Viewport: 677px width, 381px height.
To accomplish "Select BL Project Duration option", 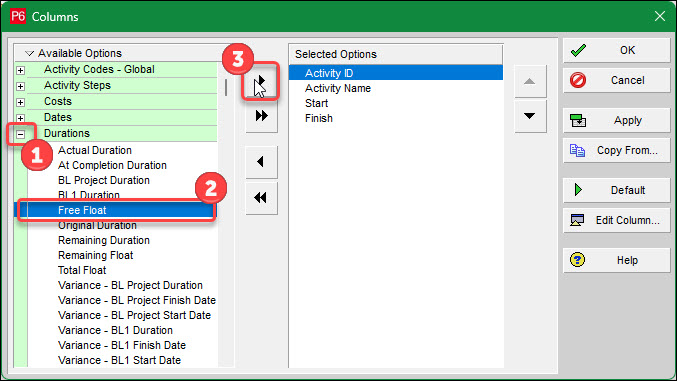I will 104,180.
